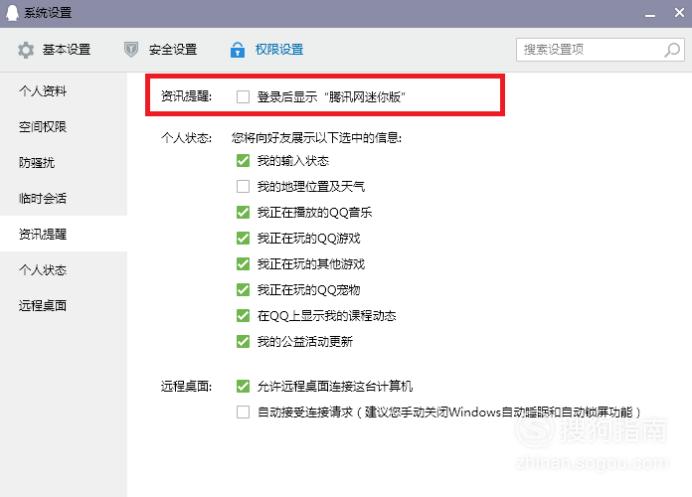
Task: Enable 自动接受连接请求 checkbox
Action: [243, 412]
